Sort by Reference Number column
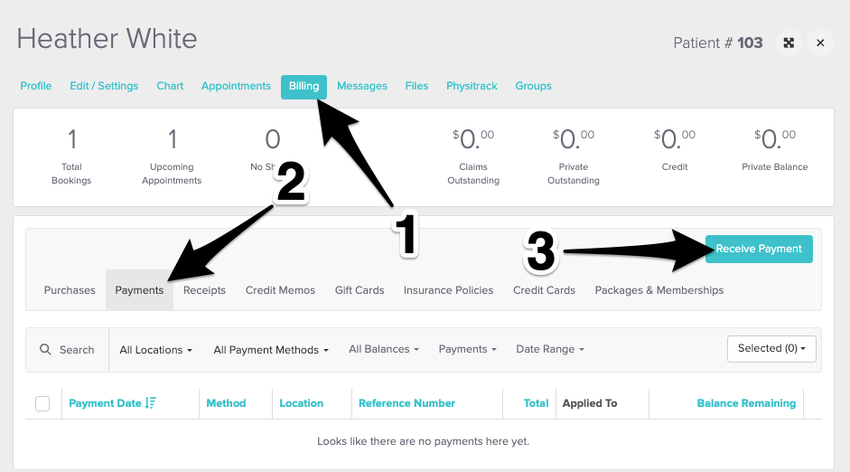This screenshot has width=850, height=472. coord(406,403)
